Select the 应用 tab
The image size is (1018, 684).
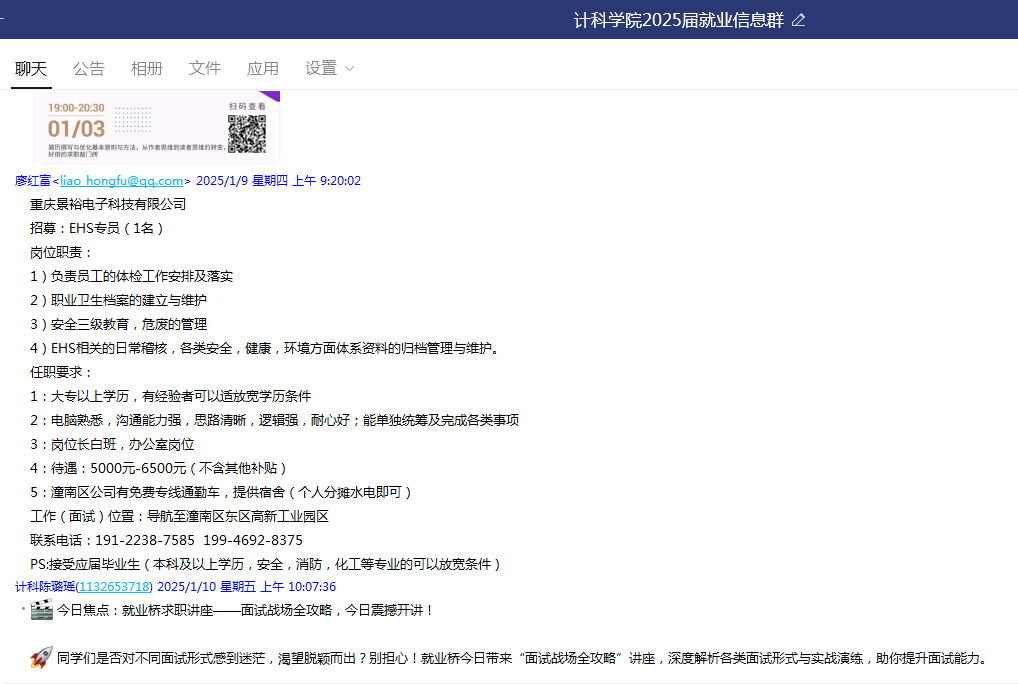click(x=263, y=68)
